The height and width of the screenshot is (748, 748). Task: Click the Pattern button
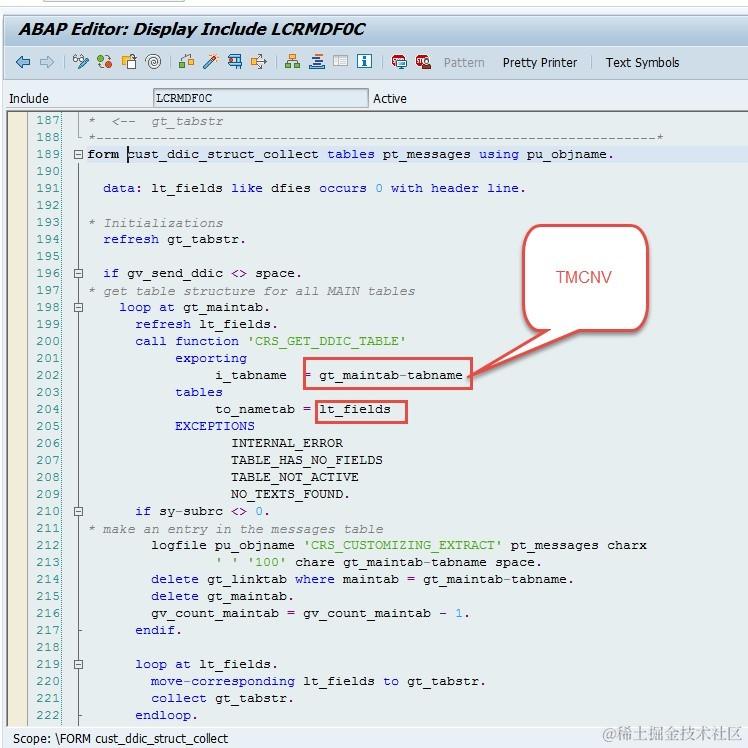pos(464,63)
